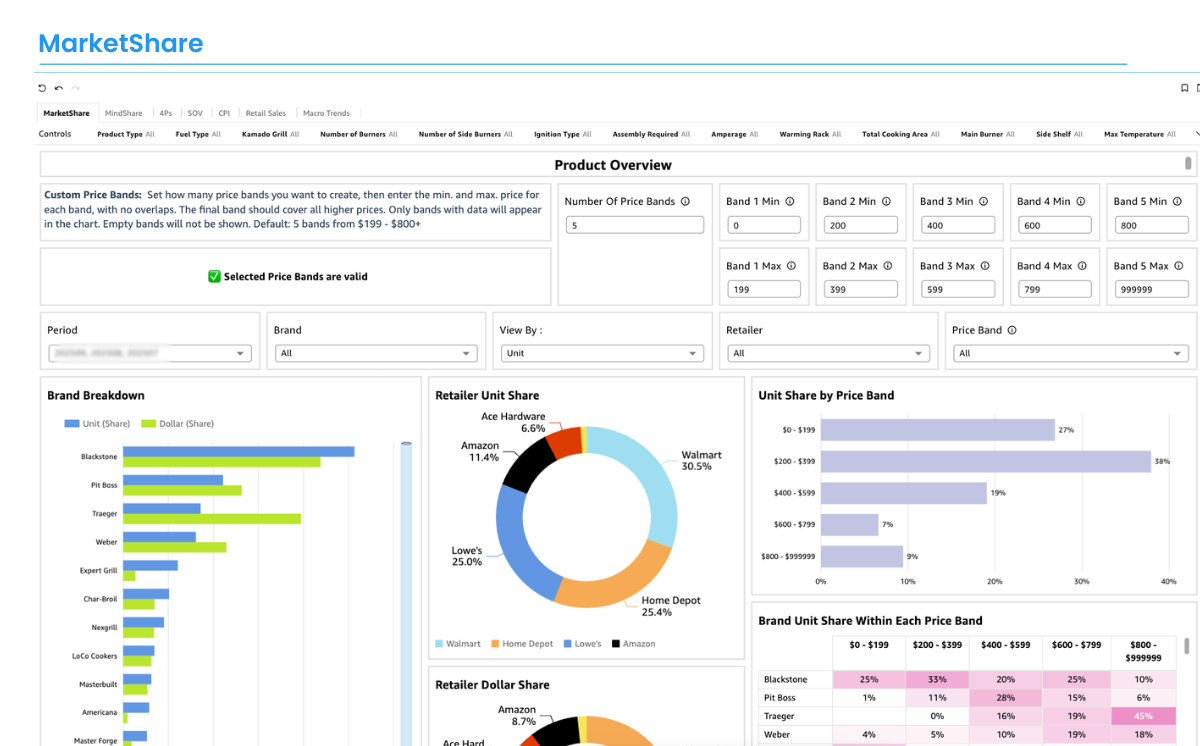Click info icon next to Band 5 Min
This screenshot has height=746, width=1200.
click(x=1177, y=201)
